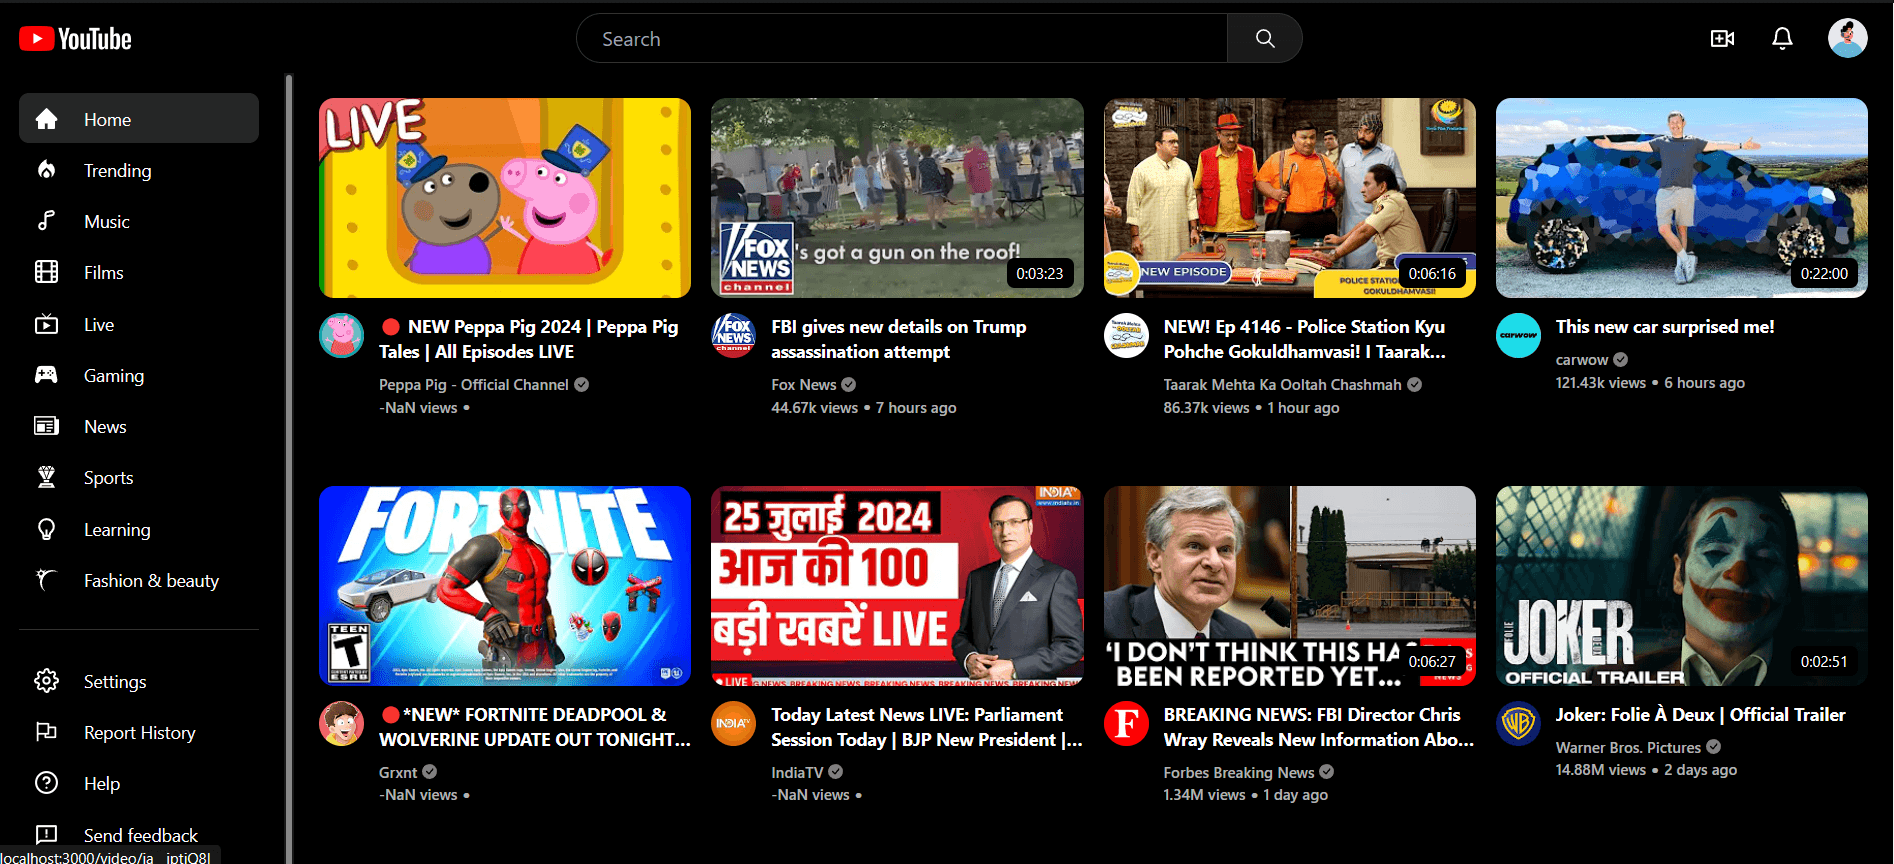1894x864 pixels.
Task: Open Report History in the sidebar
Action: coord(139,732)
